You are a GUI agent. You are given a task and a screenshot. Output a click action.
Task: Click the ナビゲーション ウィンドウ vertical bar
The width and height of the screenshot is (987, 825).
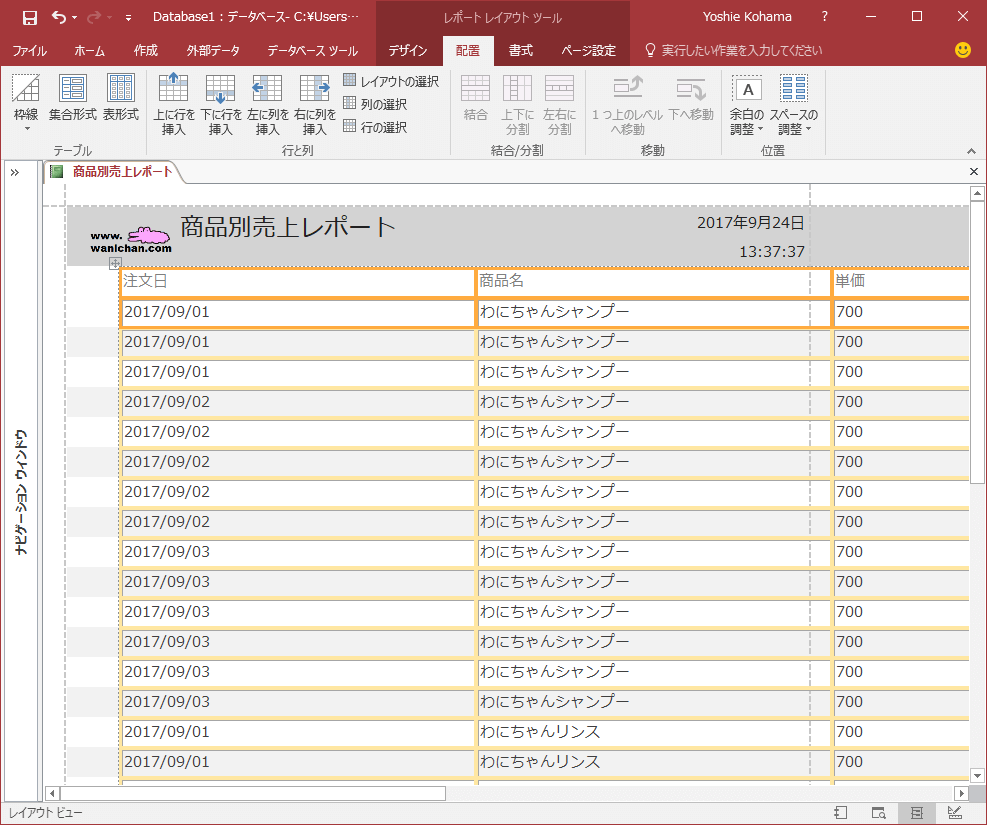tap(21, 492)
